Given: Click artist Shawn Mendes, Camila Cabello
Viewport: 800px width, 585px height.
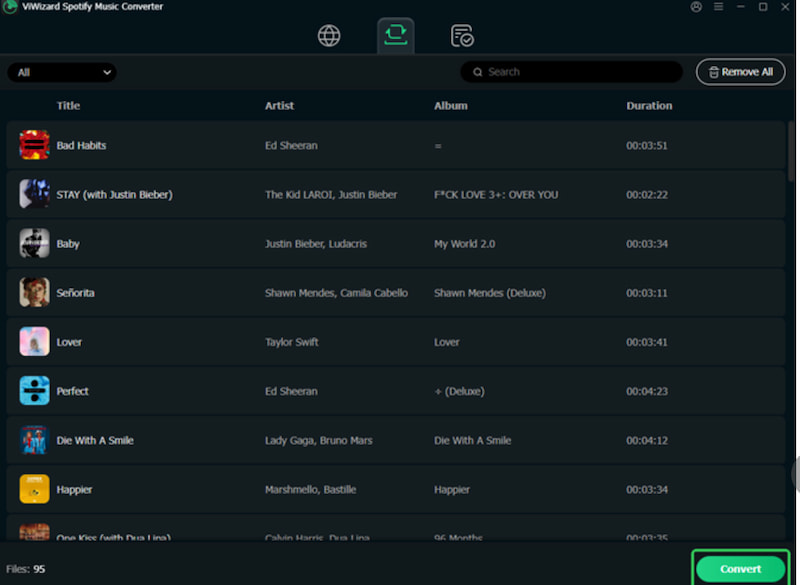Looking at the screenshot, I should tap(336, 293).
